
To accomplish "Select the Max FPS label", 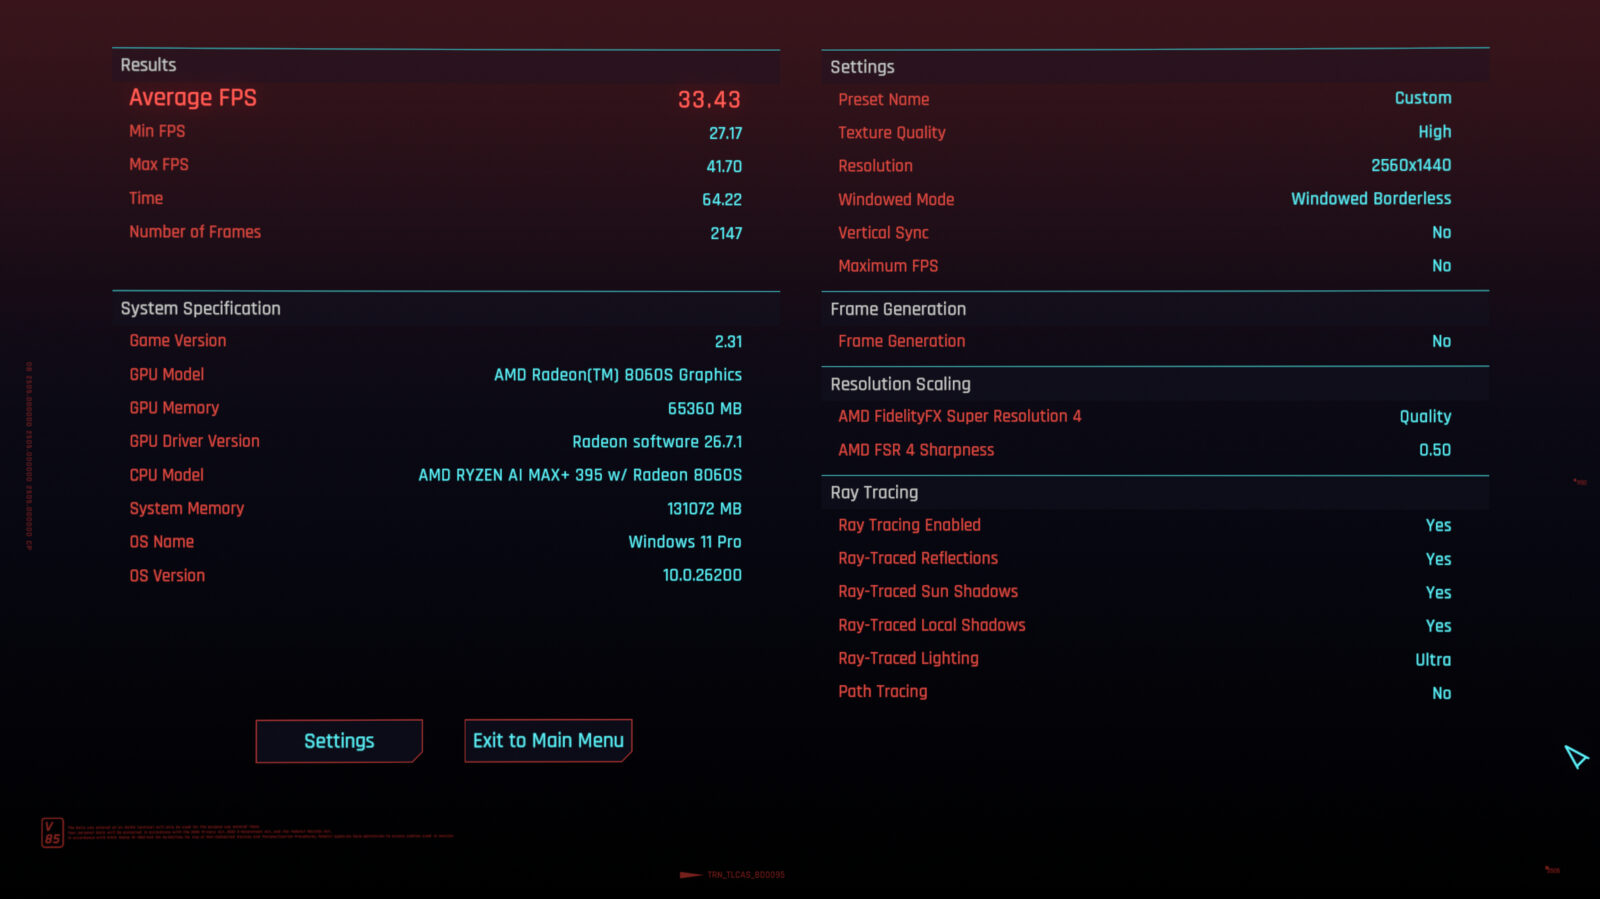I will (x=159, y=165).
